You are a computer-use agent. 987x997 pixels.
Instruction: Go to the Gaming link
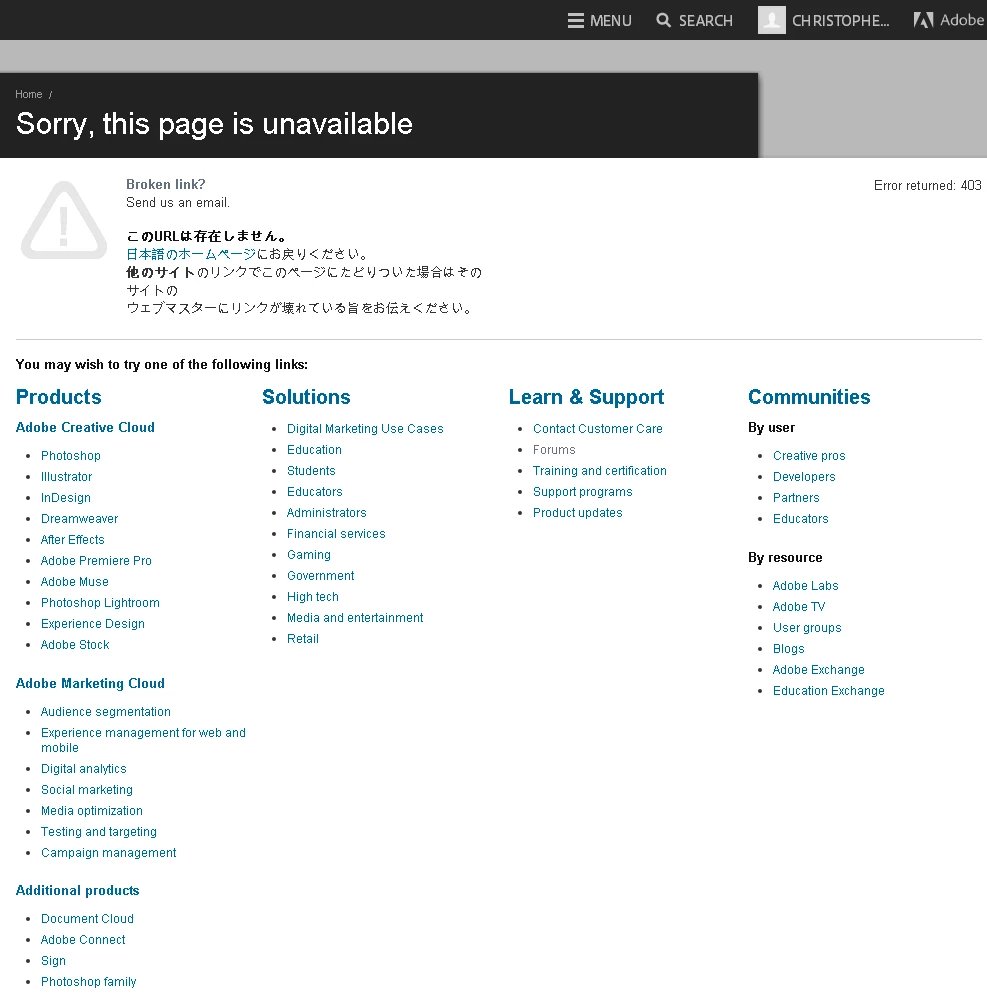click(x=308, y=554)
